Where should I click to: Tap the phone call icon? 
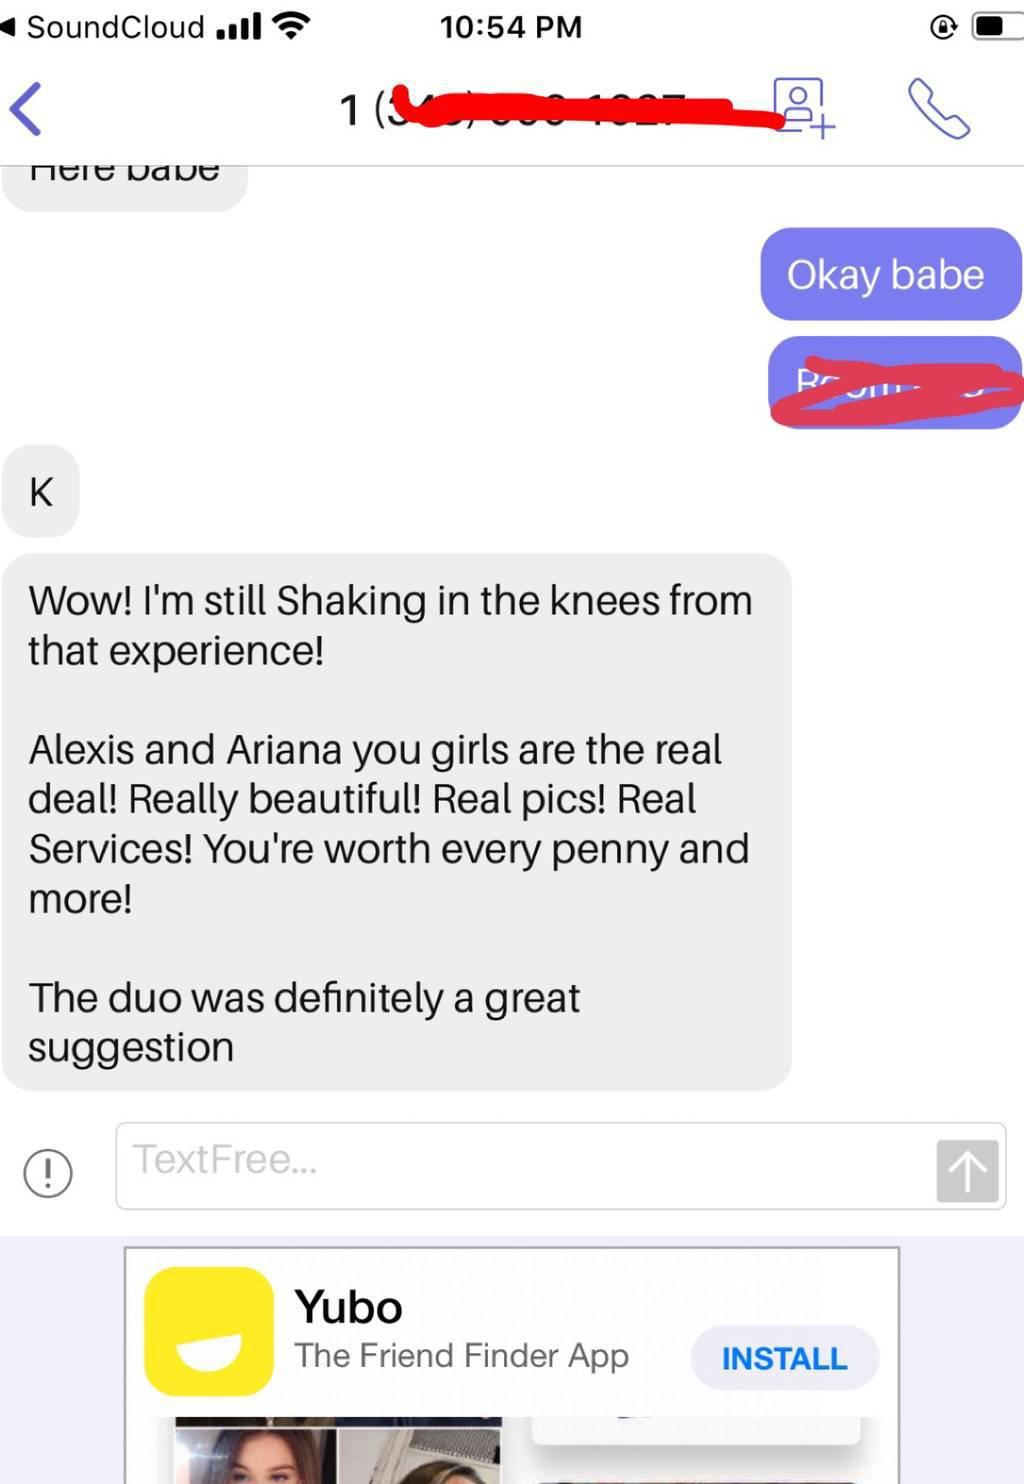(938, 108)
